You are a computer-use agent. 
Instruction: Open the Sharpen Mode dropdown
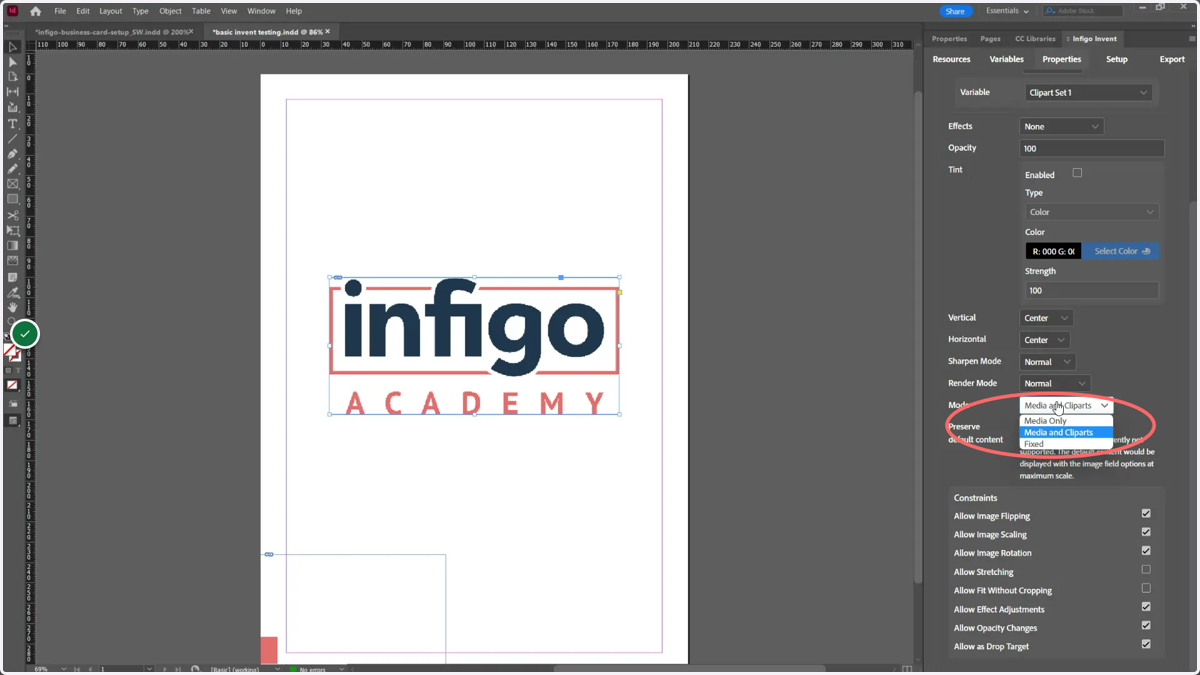pyautogui.click(x=1047, y=362)
